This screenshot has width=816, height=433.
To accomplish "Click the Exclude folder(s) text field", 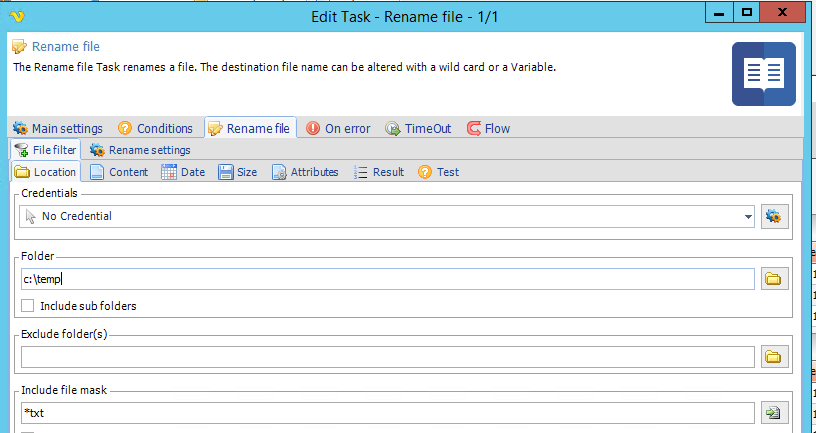I will 387,357.
